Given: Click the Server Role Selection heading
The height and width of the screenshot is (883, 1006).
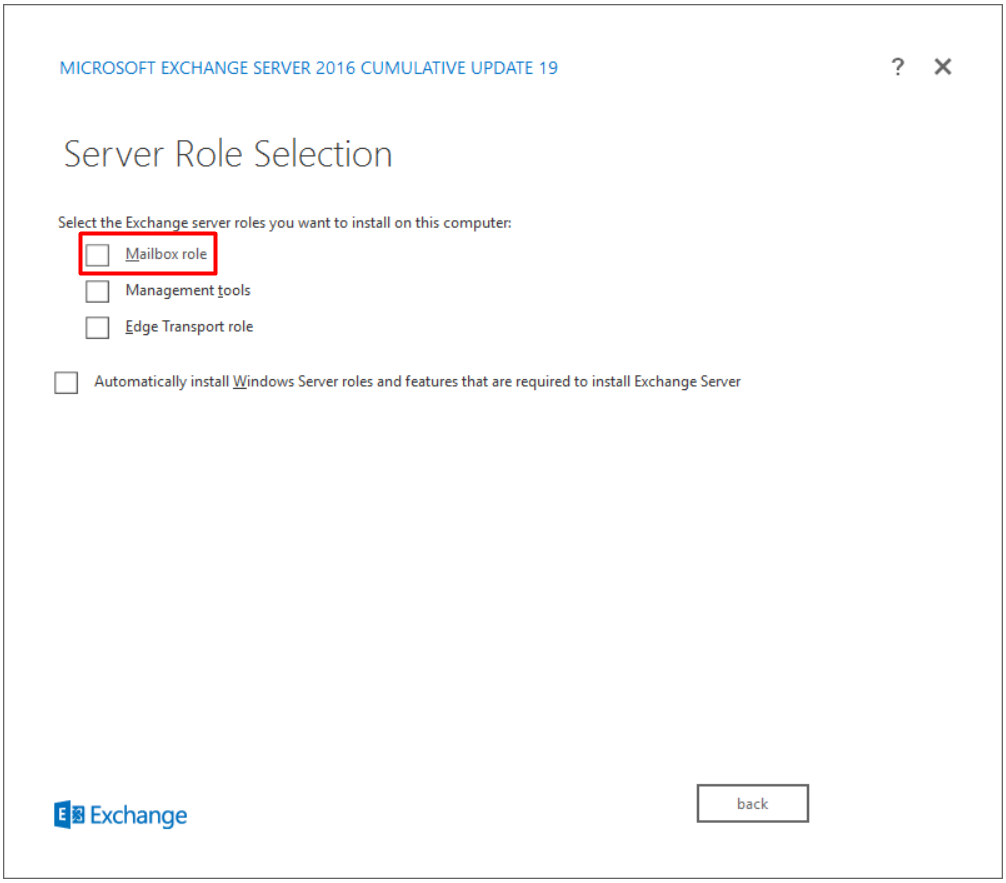Looking at the screenshot, I should pyautogui.click(x=228, y=155).
